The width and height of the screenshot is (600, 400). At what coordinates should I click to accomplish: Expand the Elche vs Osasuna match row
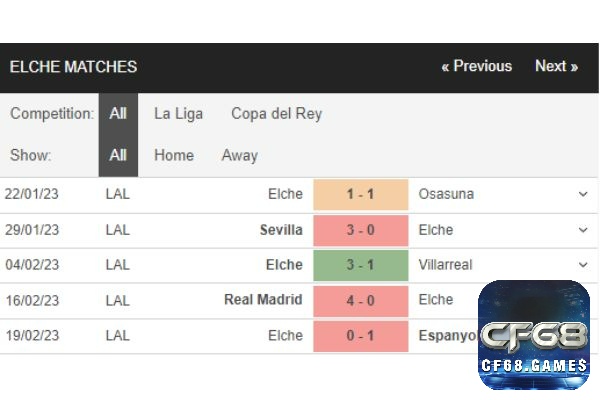coord(583,194)
